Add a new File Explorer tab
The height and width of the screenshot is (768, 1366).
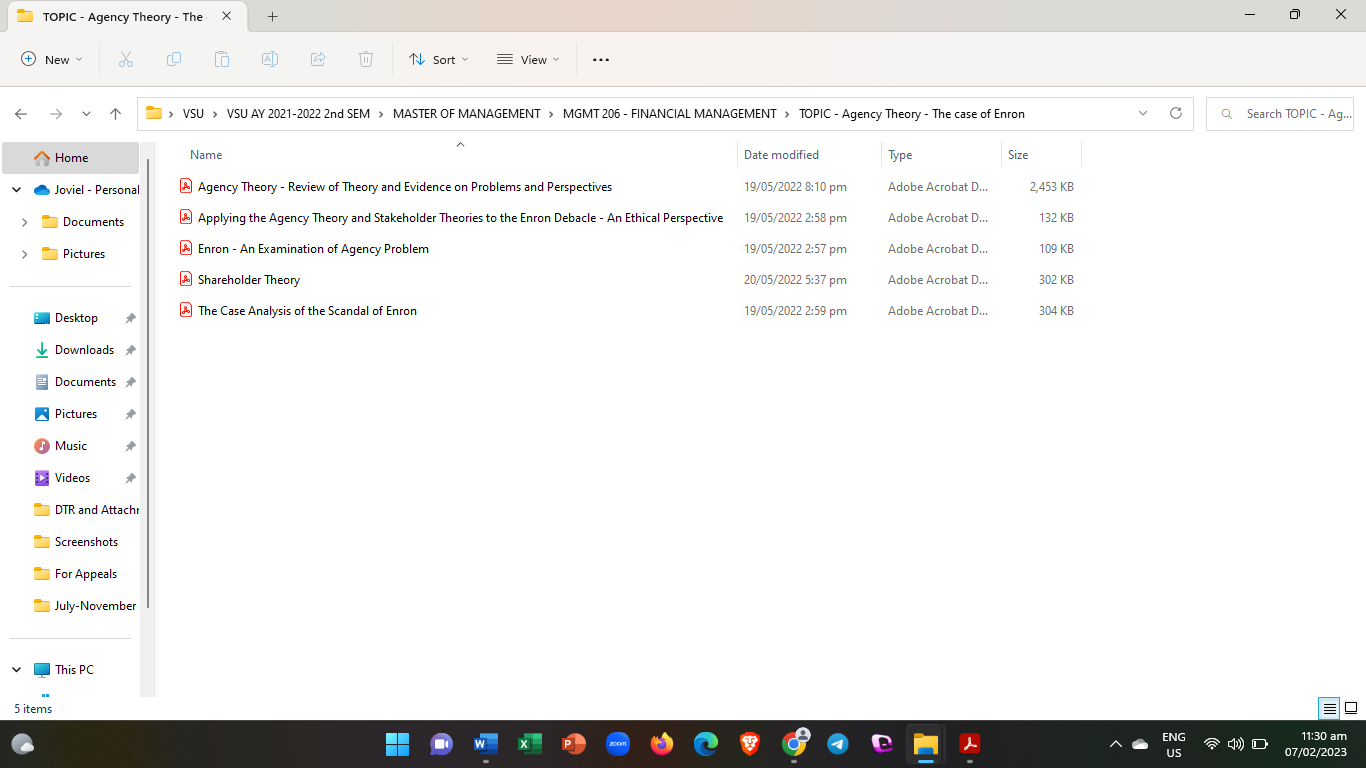click(x=273, y=16)
